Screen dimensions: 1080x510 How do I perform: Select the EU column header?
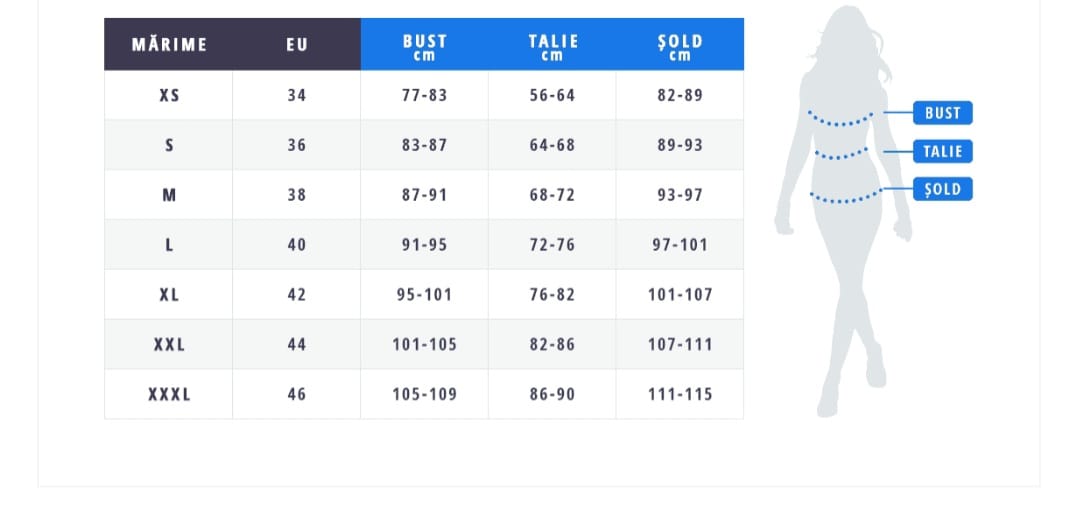(x=297, y=44)
